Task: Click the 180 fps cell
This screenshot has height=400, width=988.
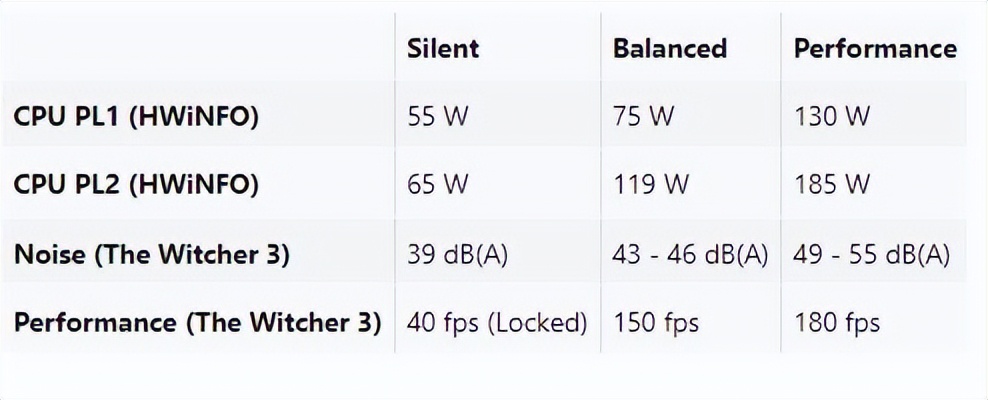Action: point(837,323)
